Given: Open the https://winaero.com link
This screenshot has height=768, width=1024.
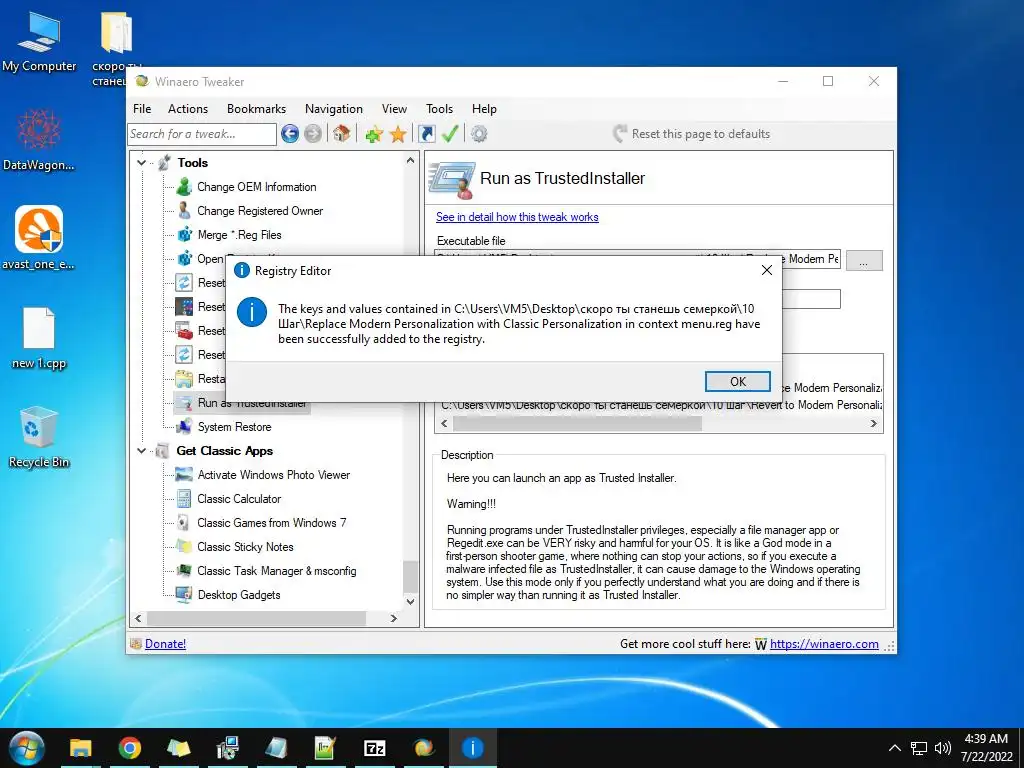Looking at the screenshot, I should pyautogui.click(x=824, y=644).
